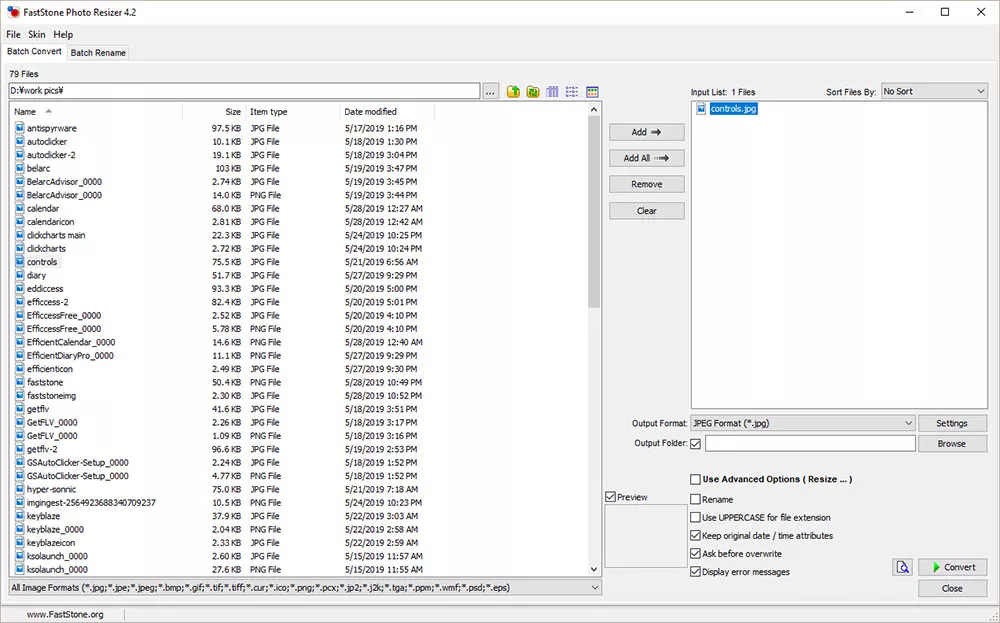Open output format Settings

click(x=952, y=423)
